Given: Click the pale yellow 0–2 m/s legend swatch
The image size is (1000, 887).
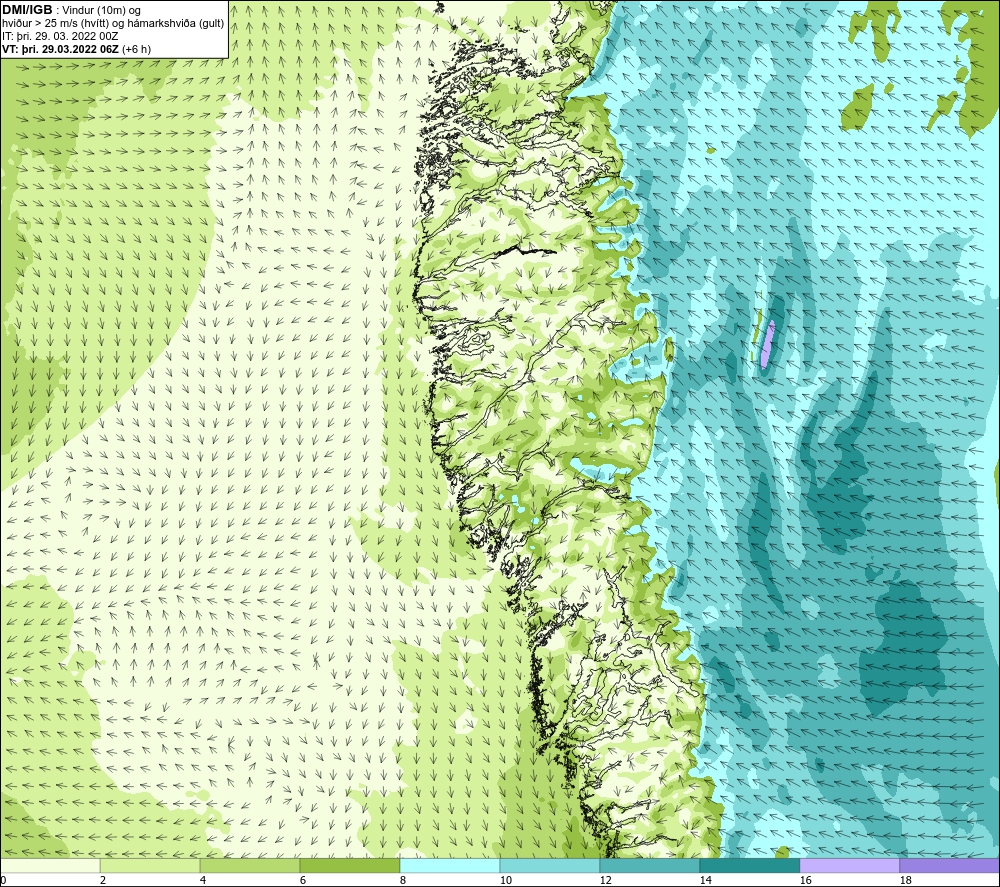Looking at the screenshot, I should (50, 865).
